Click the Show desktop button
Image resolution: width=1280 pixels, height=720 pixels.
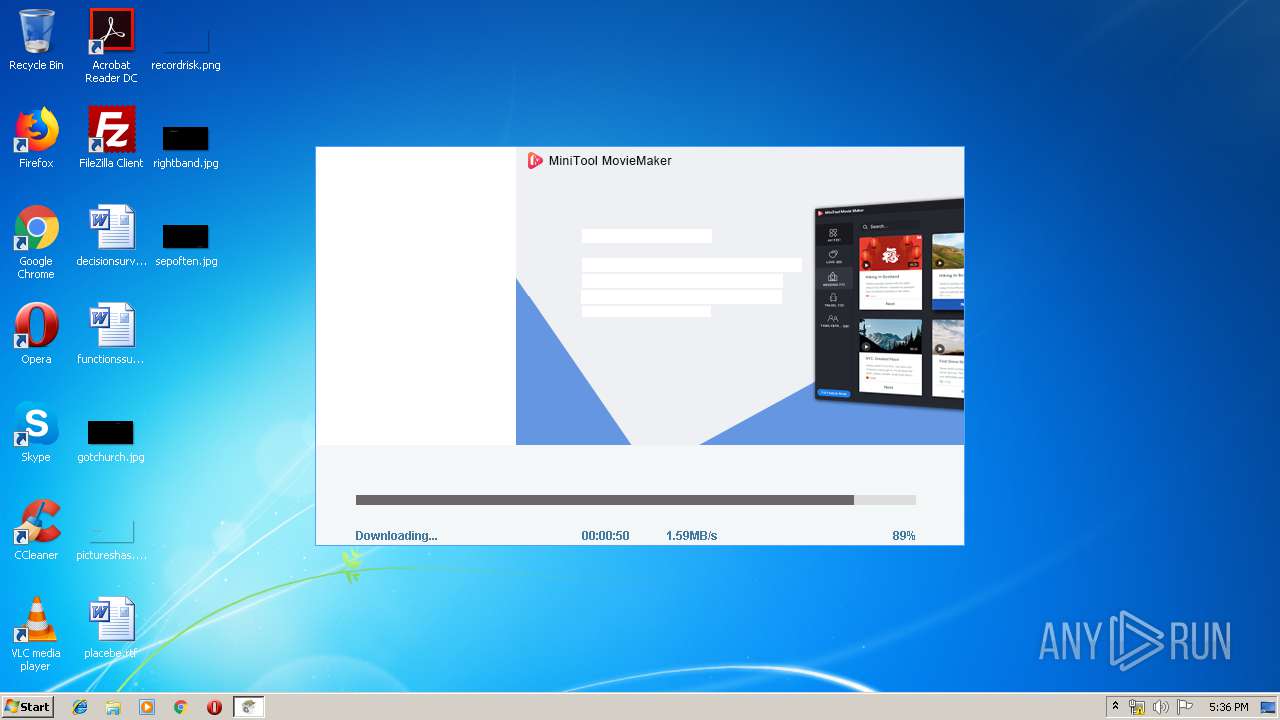tap(1269, 707)
